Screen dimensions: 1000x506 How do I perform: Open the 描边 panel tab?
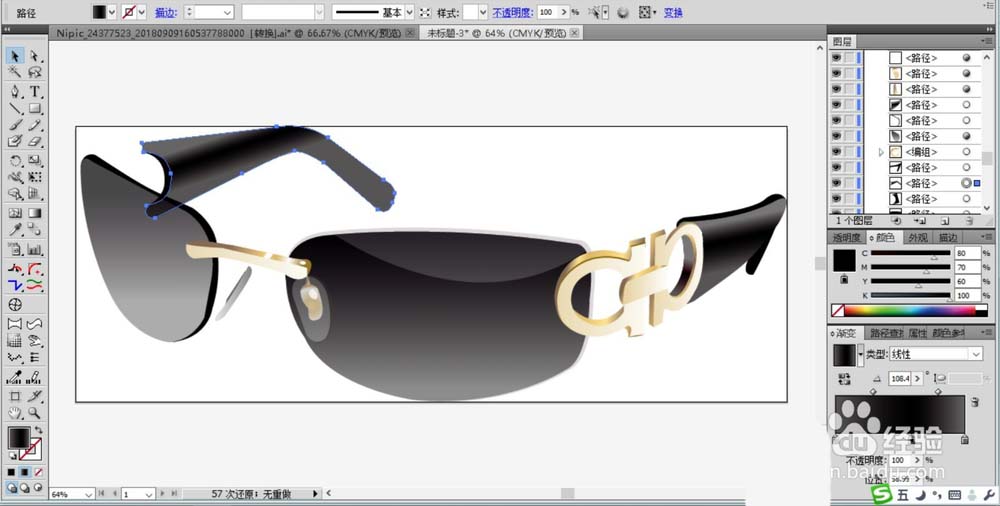point(947,237)
